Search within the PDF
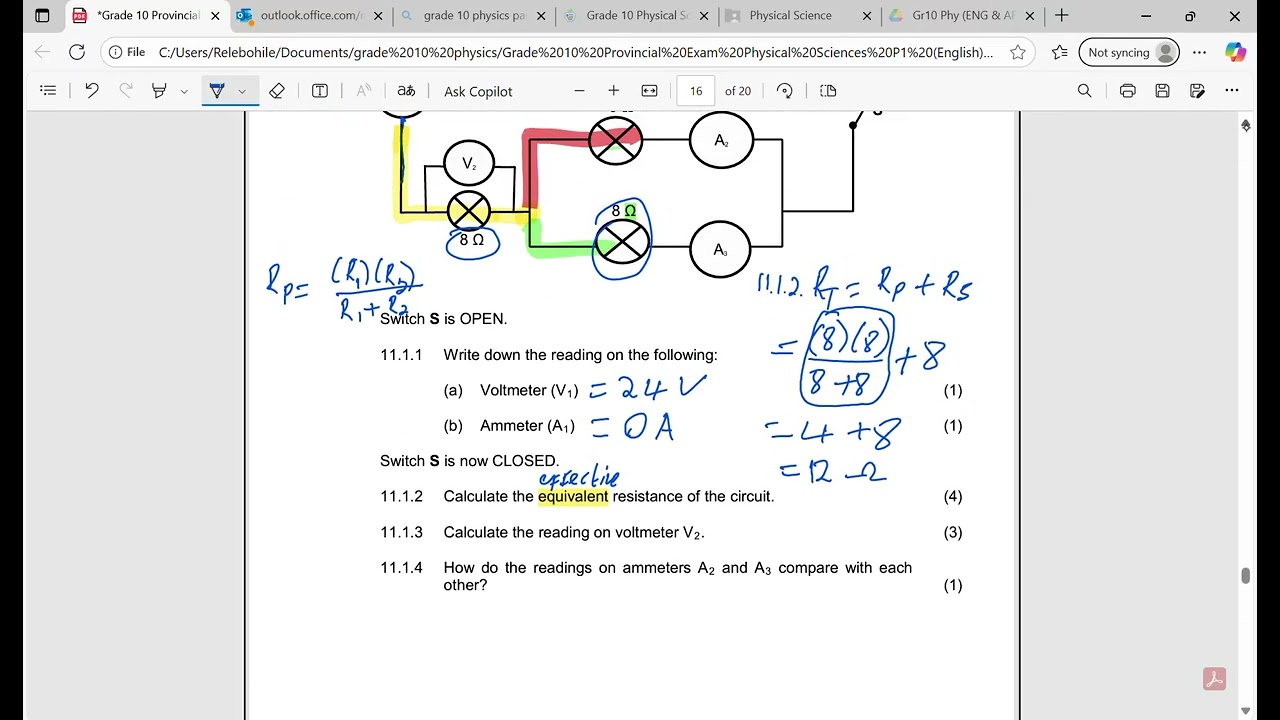The height and width of the screenshot is (720, 1280). point(1085,91)
